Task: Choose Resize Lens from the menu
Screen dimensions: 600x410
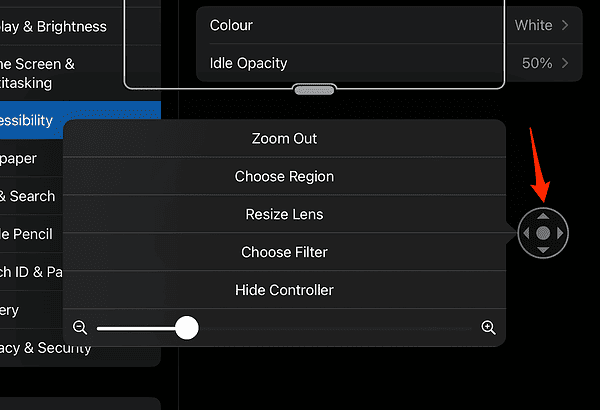Action: coord(284,214)
